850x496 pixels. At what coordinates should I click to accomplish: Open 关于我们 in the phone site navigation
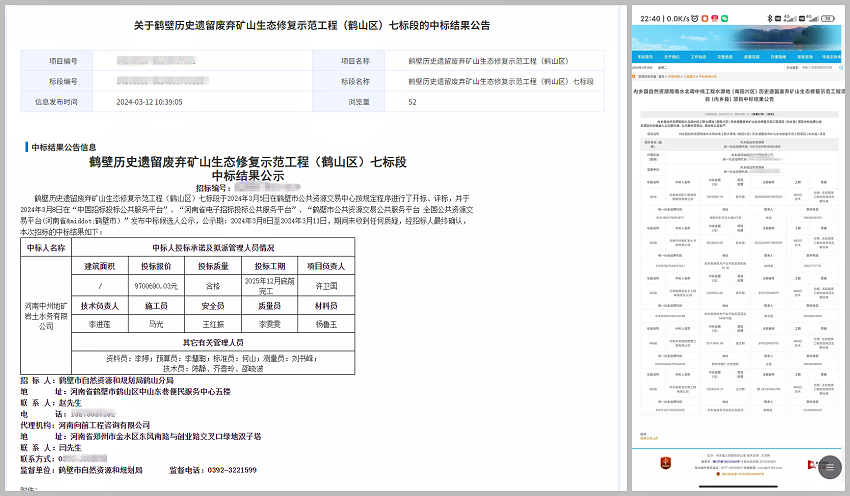[672, 57]
